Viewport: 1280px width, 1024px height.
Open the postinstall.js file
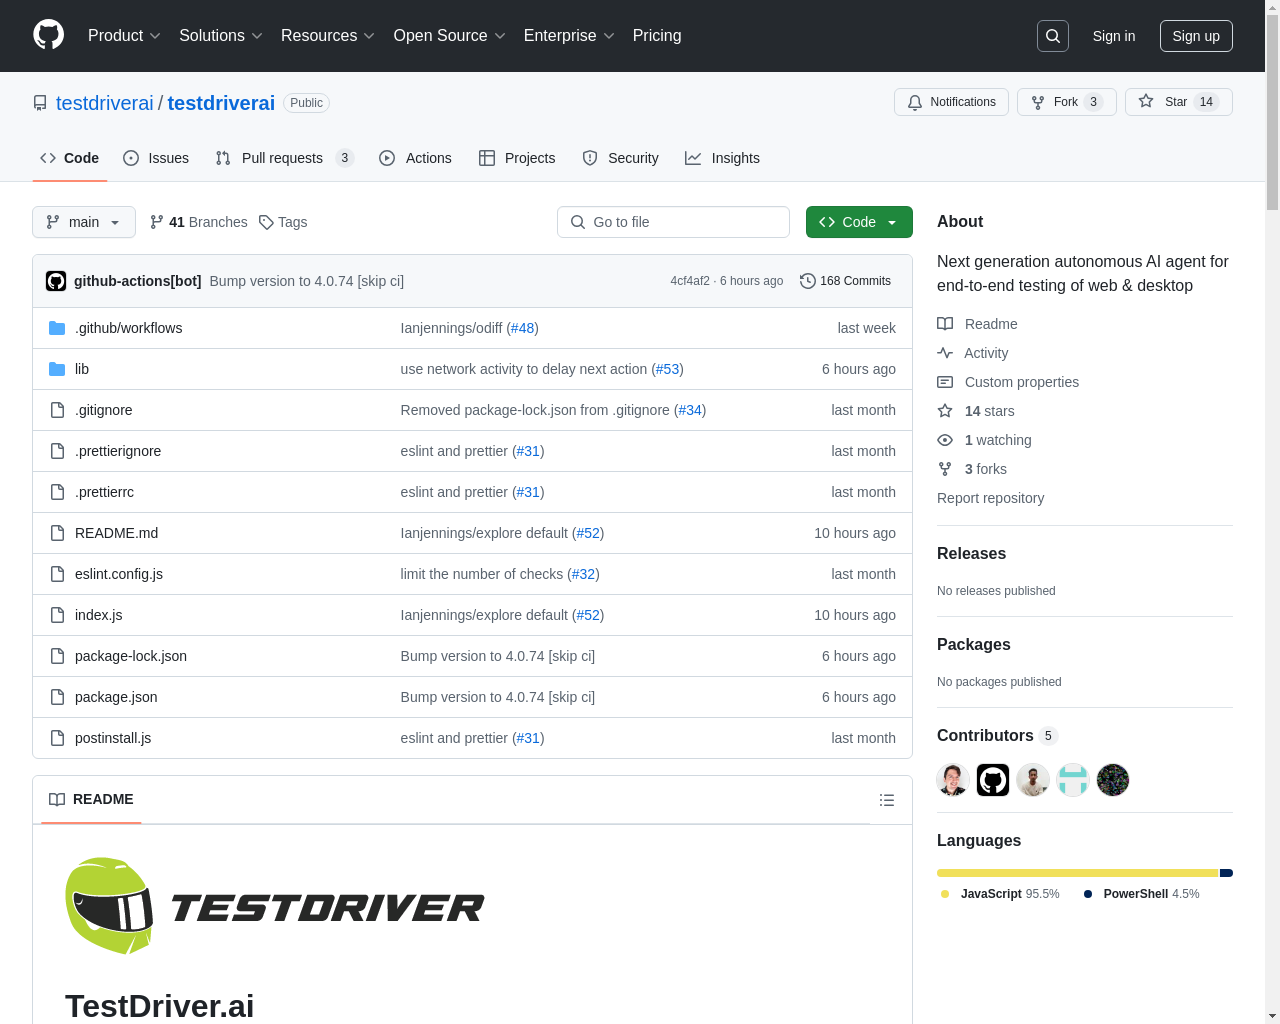click(113, 738)
